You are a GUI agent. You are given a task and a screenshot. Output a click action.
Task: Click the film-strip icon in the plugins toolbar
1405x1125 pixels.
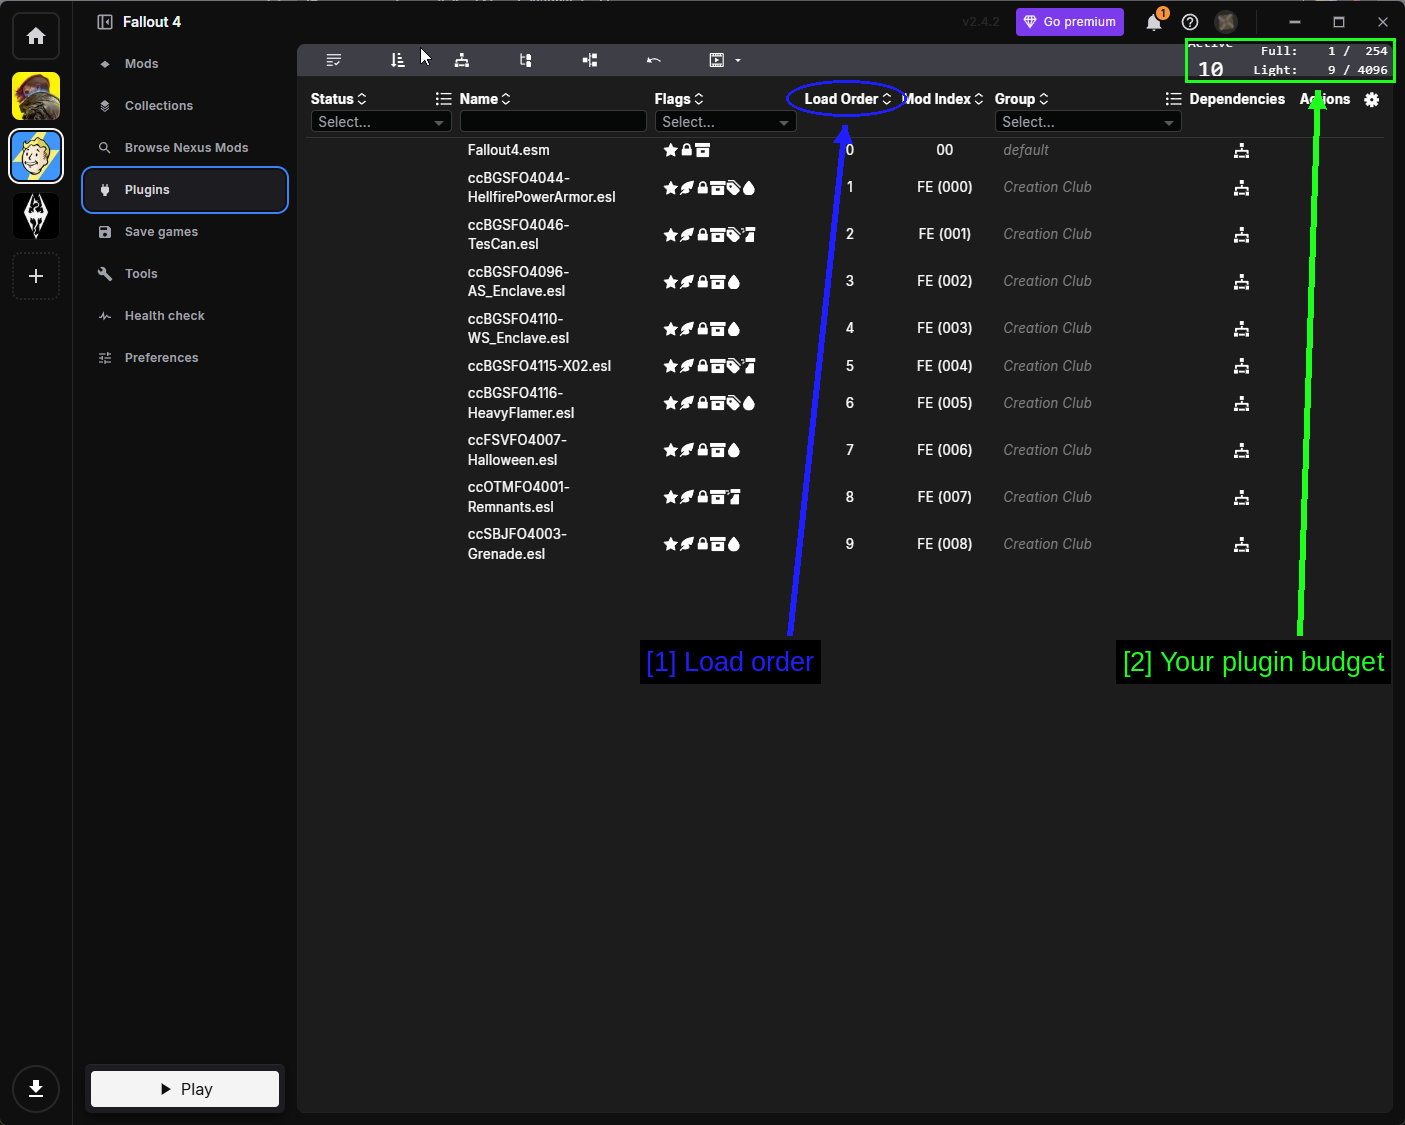[717, 60]
